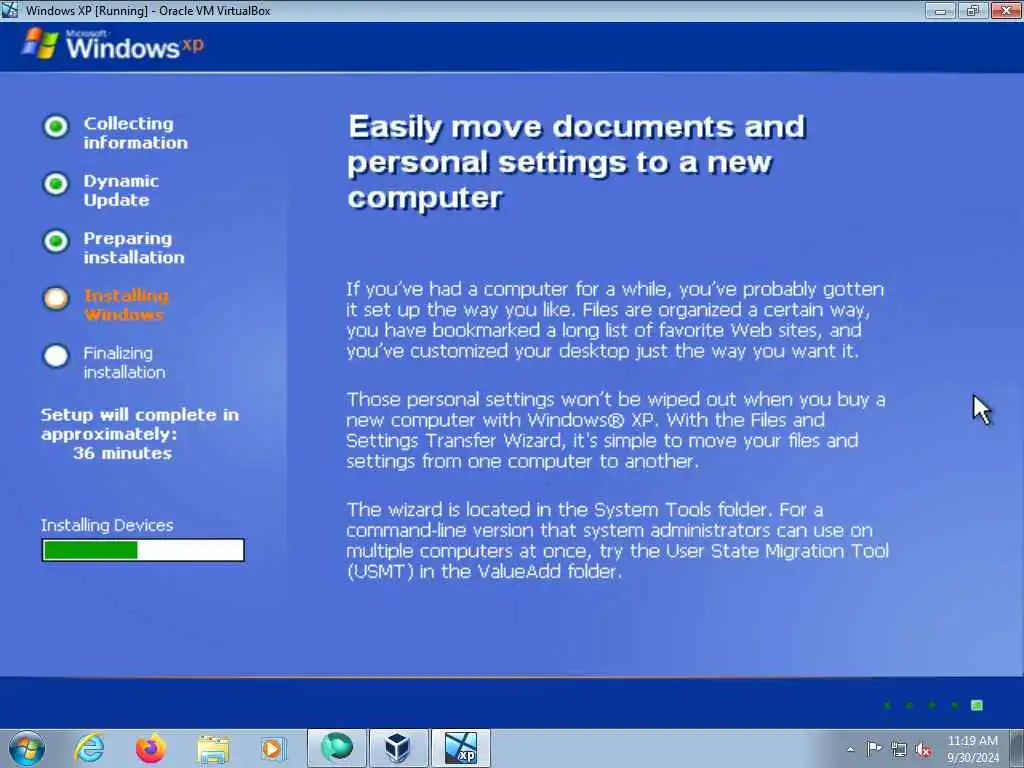Launch Windows Media Player taskbar icon
The image size is (1024, 768).
pos(273,748)
